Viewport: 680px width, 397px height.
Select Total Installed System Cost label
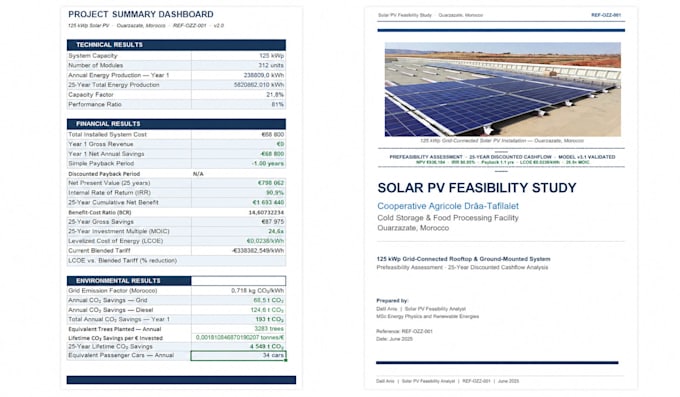click(x=107, y=135)
